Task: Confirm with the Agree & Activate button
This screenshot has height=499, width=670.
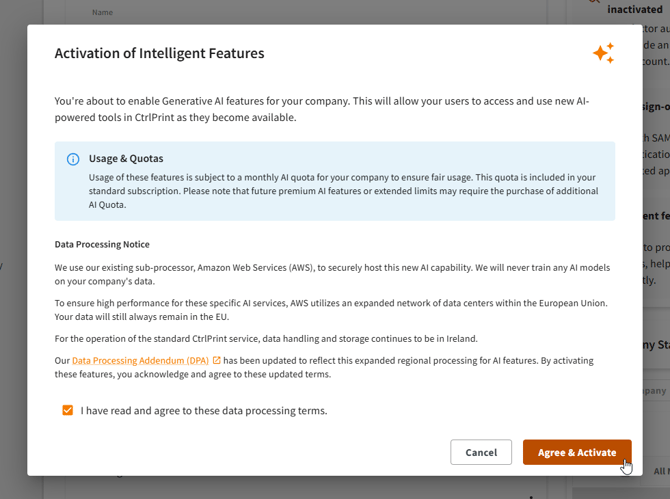Action: point(576,452)
